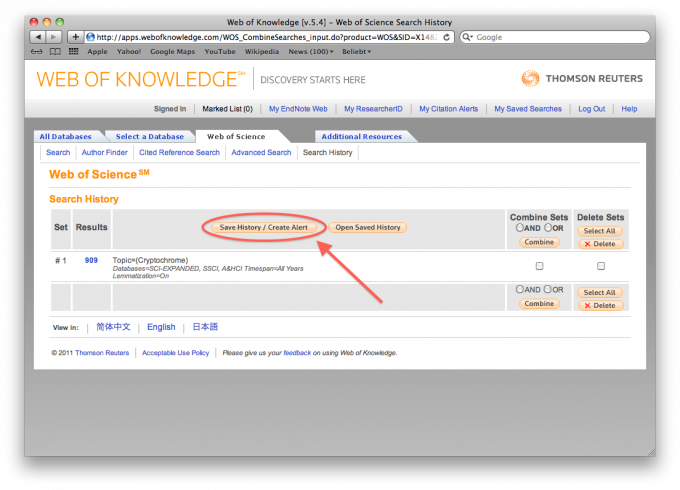Viewport: 680px width, 490px height.
Task: Open Cited Reference Search sub-tab
Action: pos(179,153)
